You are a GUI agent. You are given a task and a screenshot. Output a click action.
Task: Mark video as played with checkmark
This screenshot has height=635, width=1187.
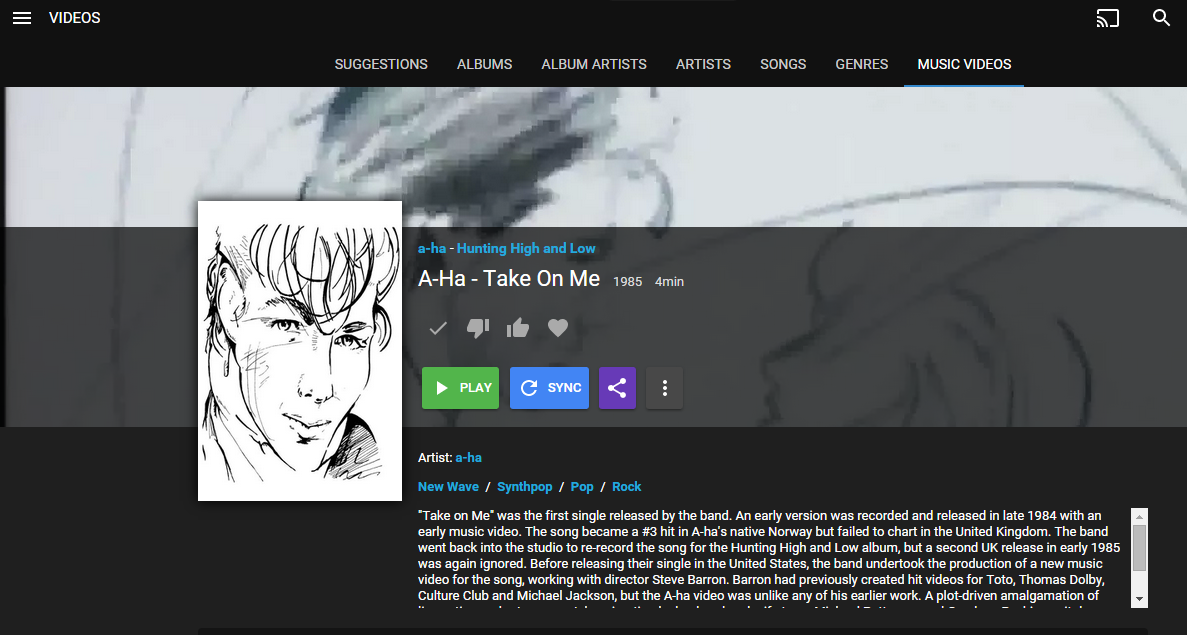[438, 328]
